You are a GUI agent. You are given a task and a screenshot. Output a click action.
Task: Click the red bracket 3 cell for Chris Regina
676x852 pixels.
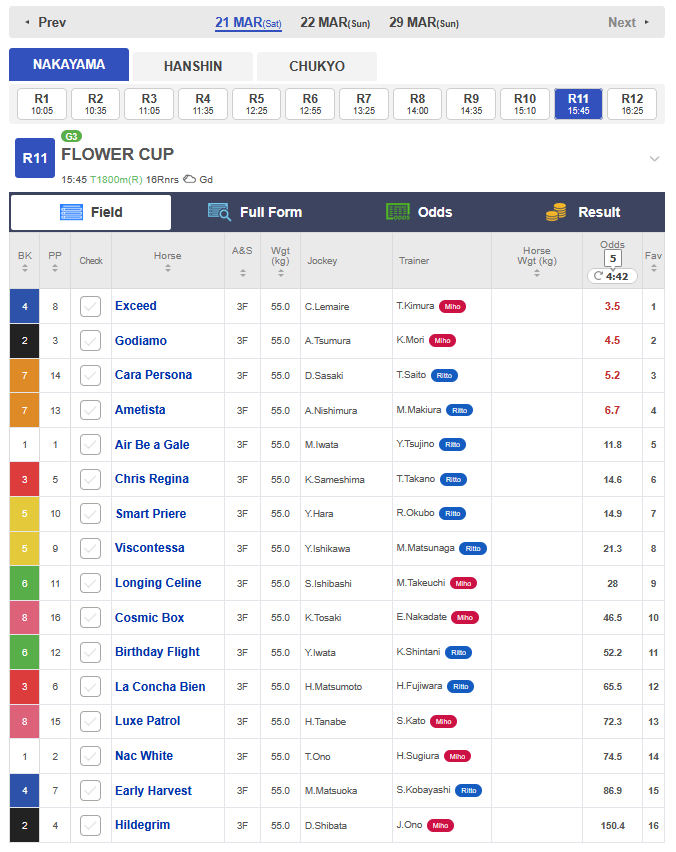click(x=24, y=479)
